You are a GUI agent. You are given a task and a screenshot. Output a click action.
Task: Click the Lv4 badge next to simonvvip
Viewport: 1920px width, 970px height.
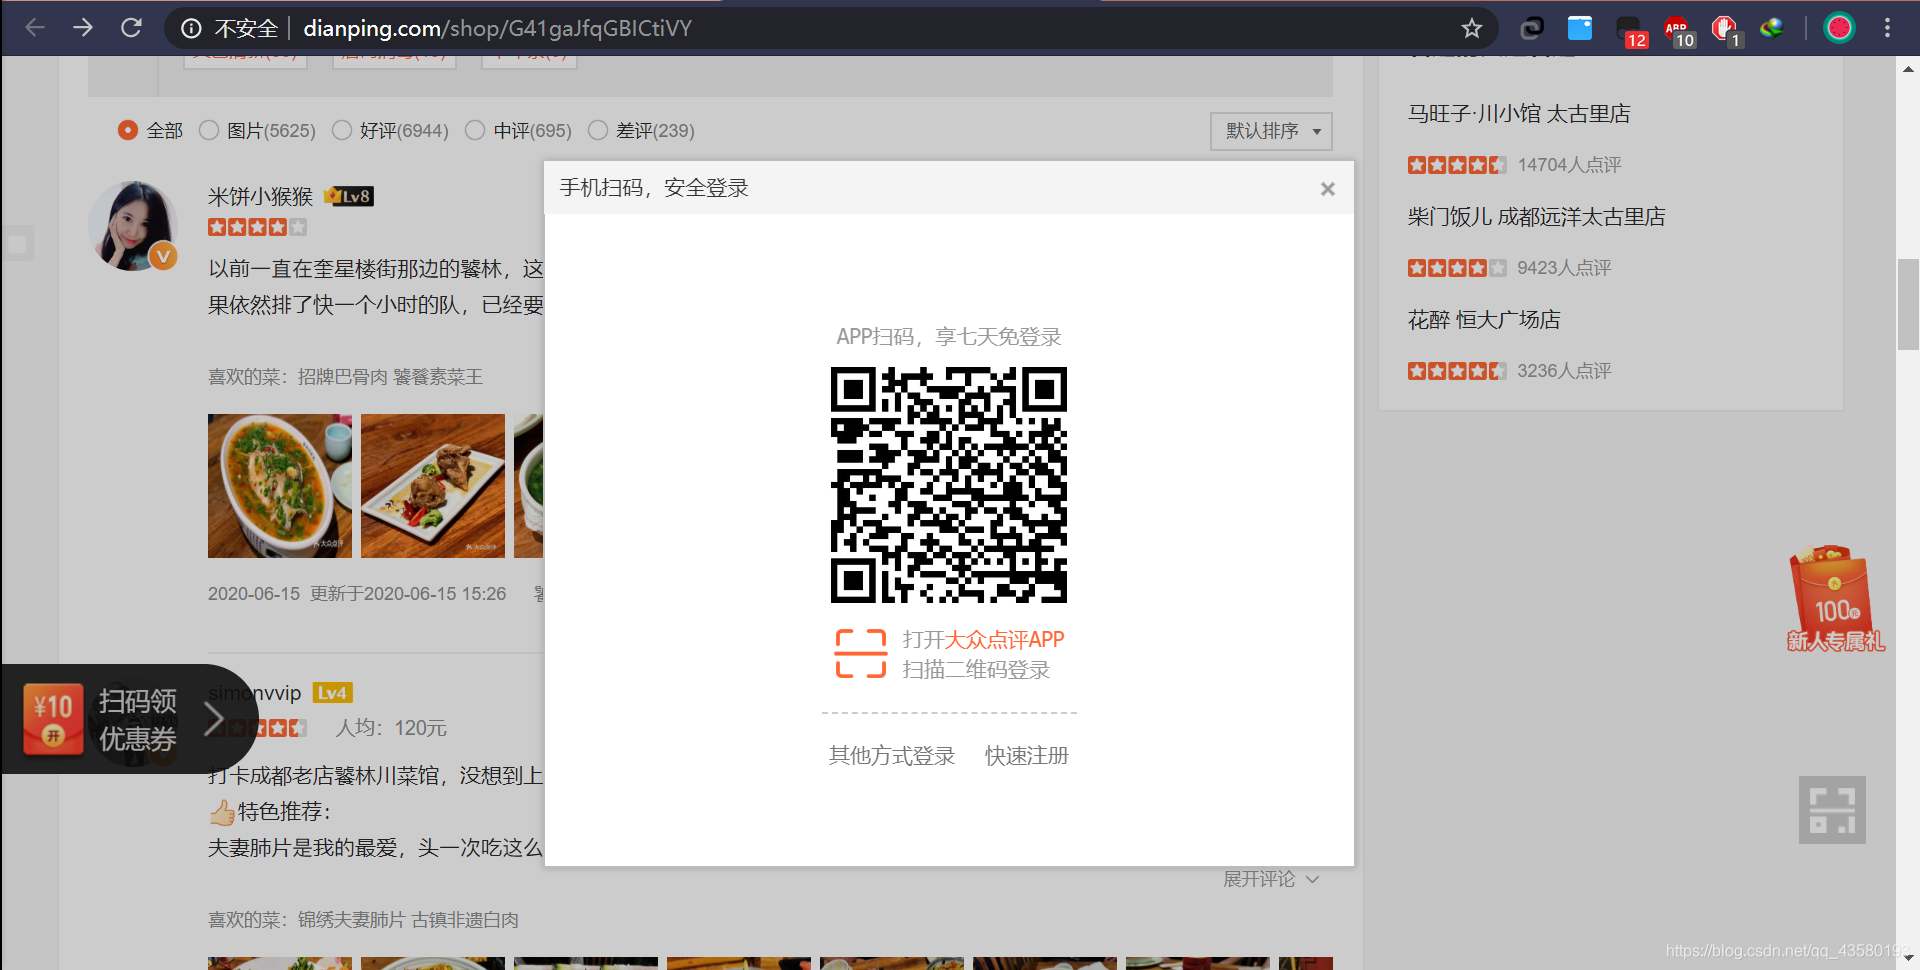pos(332,693)
